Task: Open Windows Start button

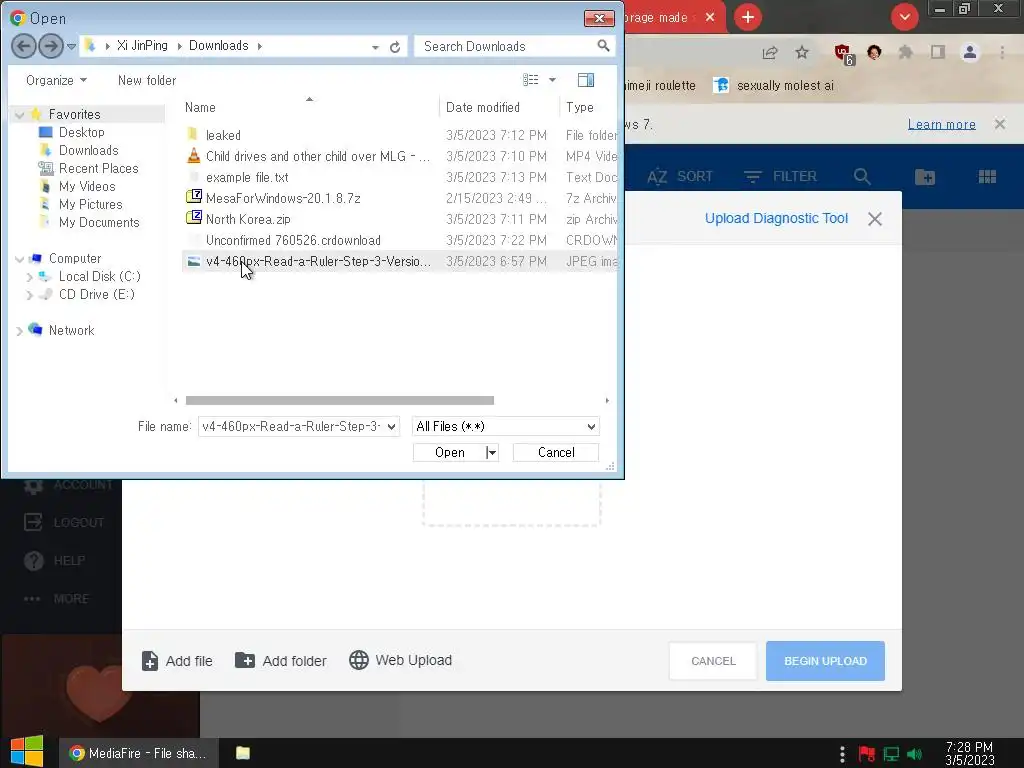Action: [x=27, y=752]
